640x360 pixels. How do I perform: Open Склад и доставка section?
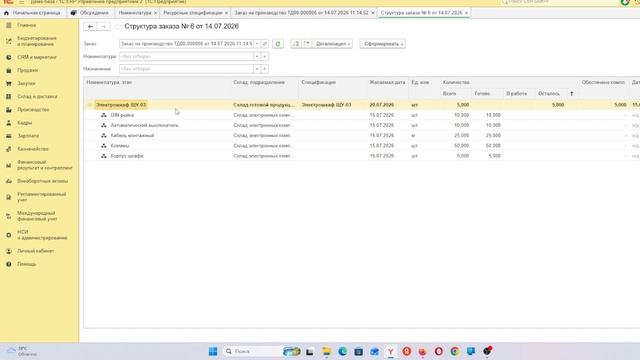pos(37,96)
